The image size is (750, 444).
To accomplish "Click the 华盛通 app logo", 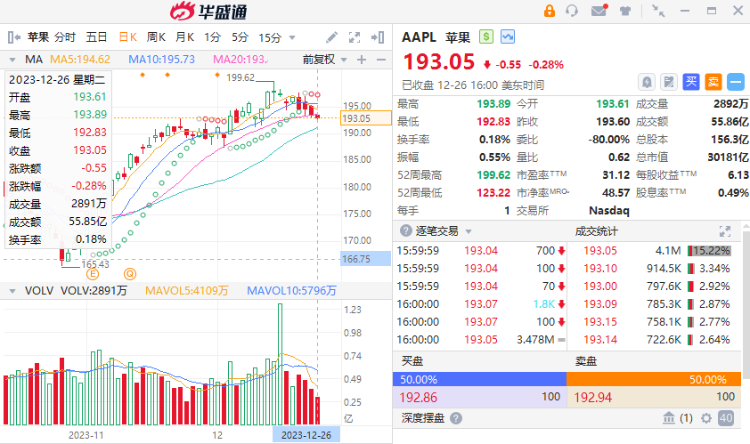I will point(209,11).
